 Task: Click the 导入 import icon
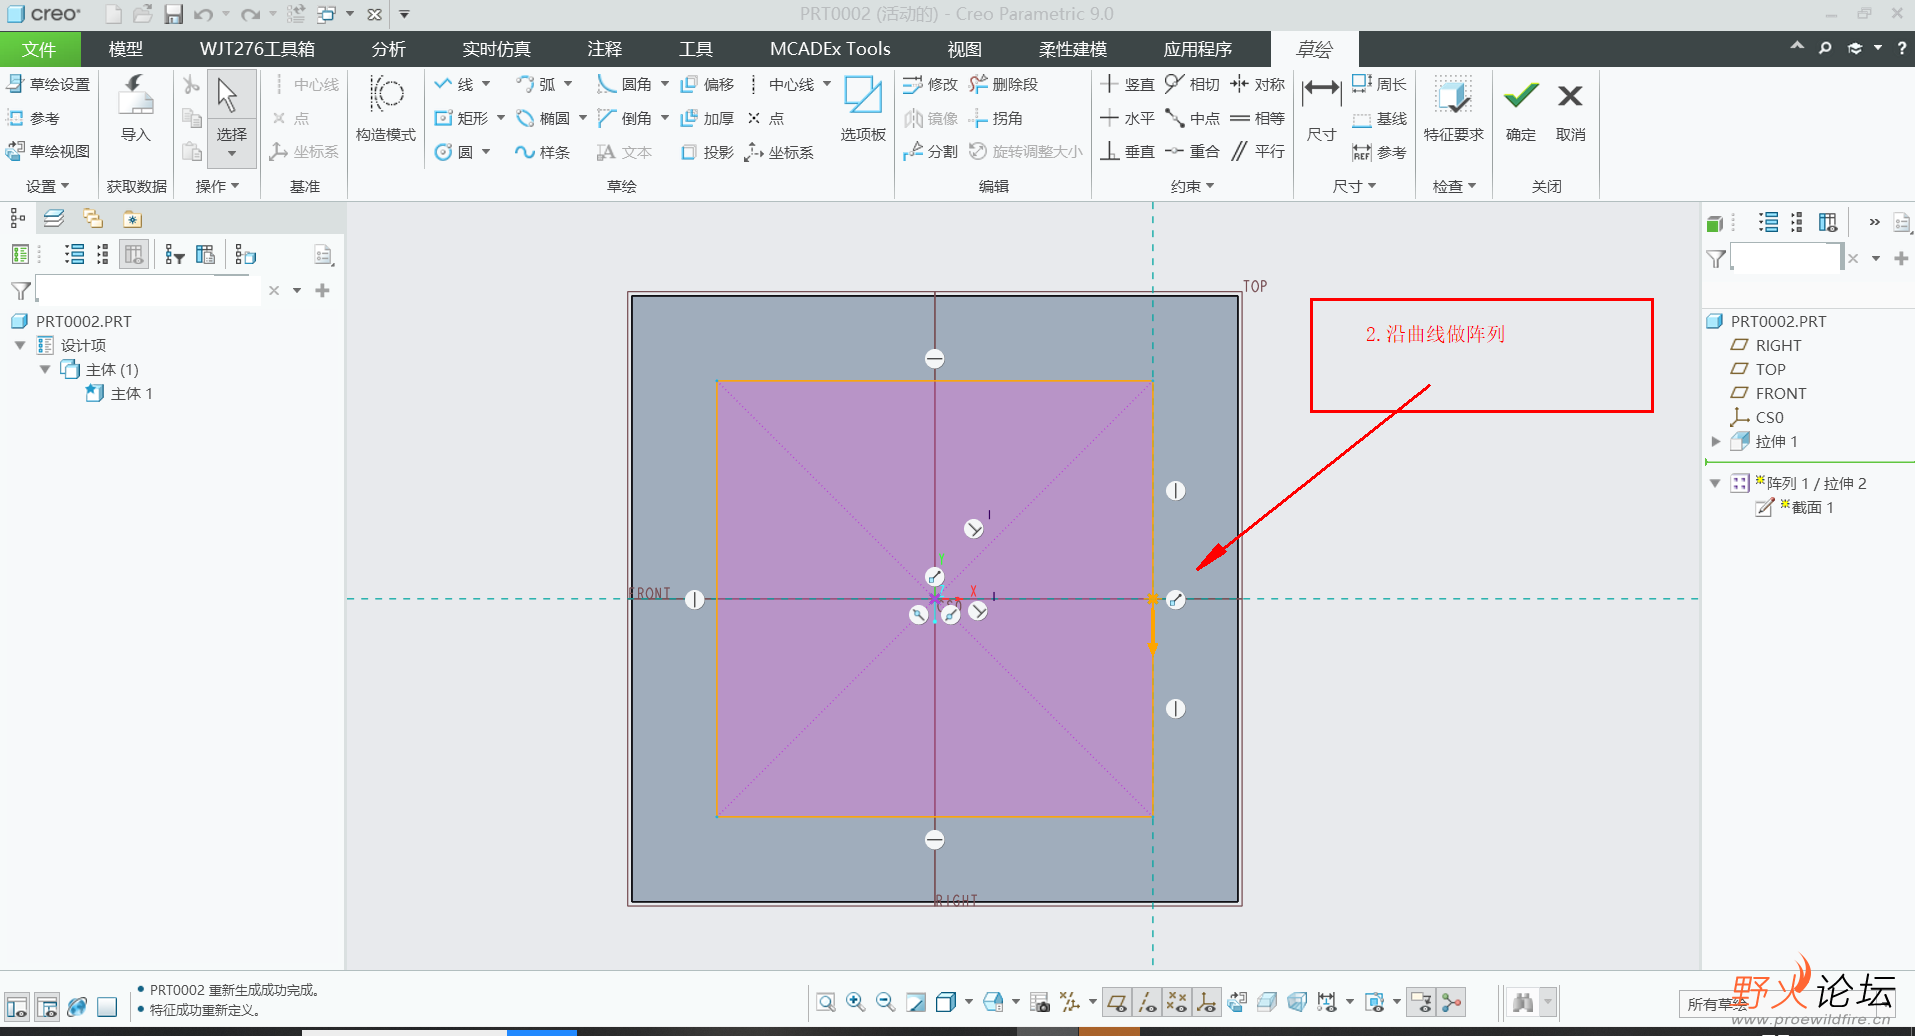pos(135,110)
